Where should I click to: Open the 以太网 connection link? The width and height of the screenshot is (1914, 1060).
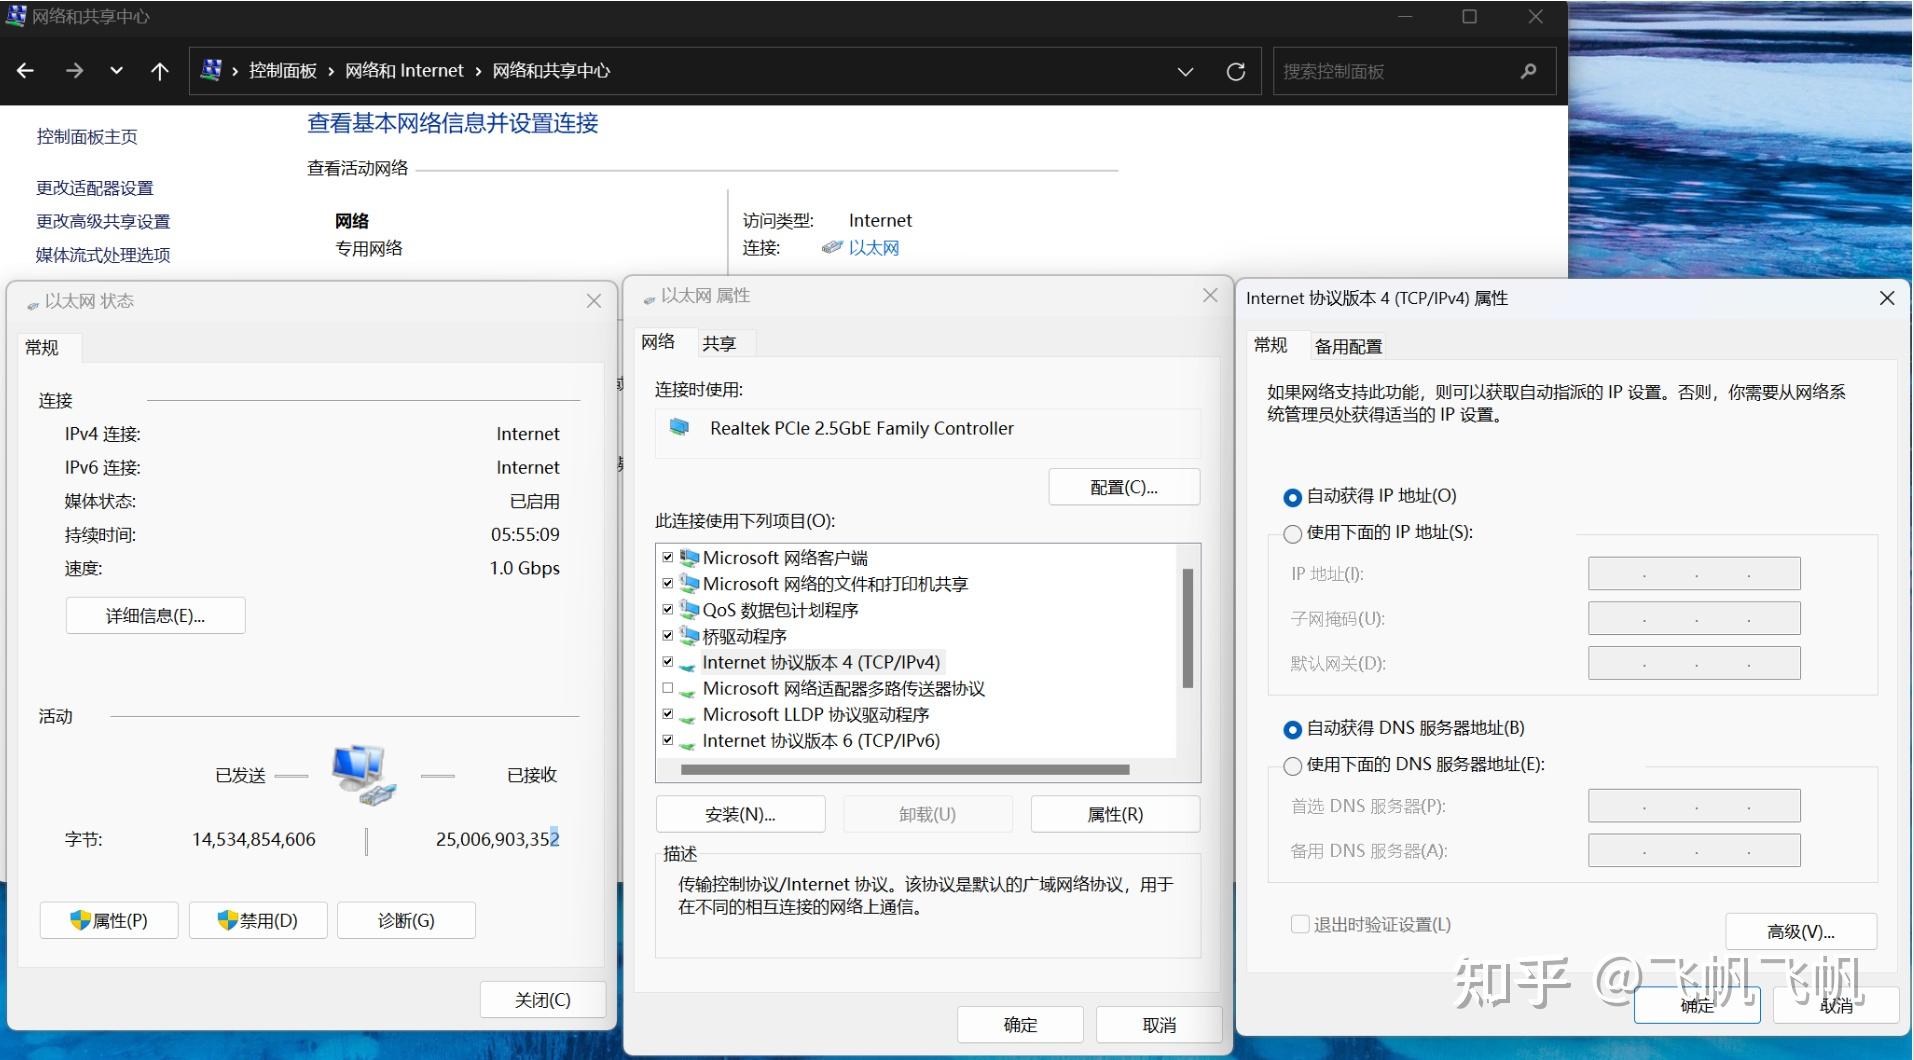tap(874, 248)
